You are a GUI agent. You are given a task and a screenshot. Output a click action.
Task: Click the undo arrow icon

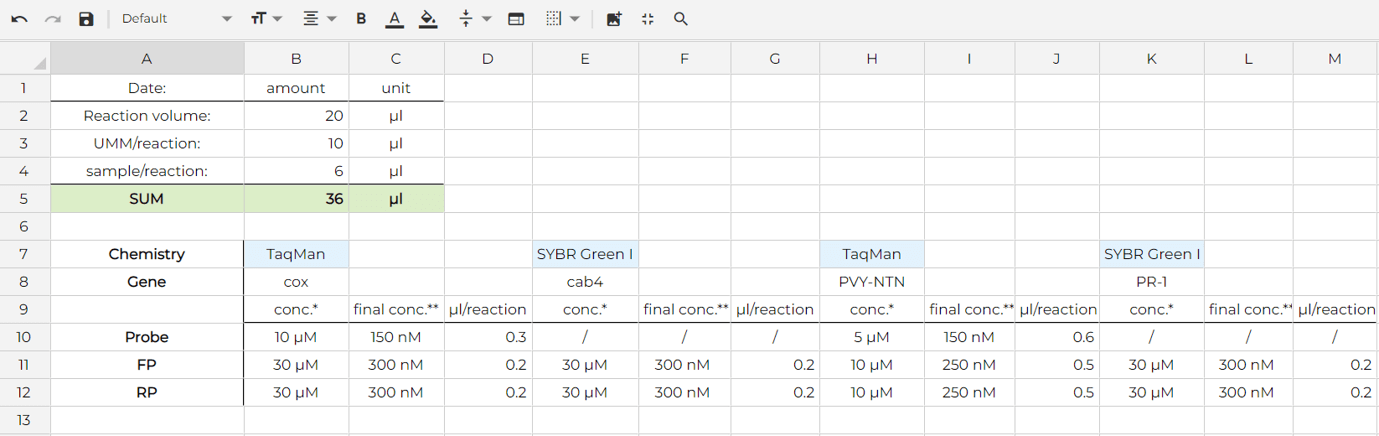pyautogui.click(x=19, y=19)
